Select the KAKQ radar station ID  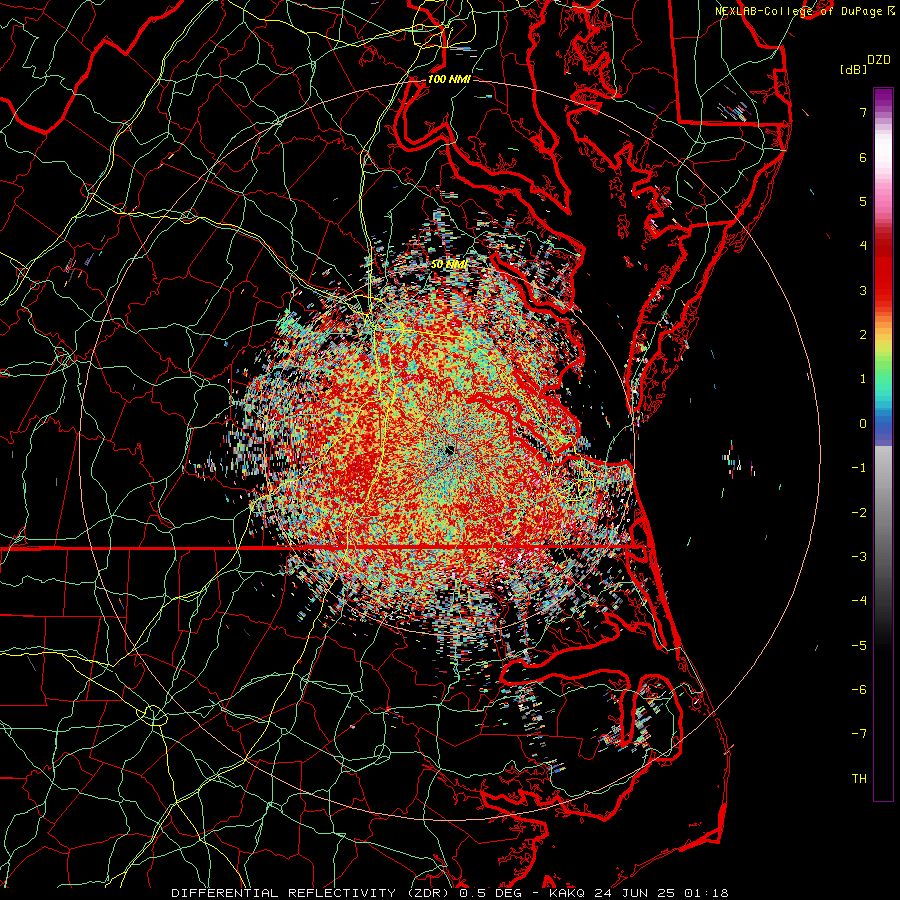coord(567,893)
